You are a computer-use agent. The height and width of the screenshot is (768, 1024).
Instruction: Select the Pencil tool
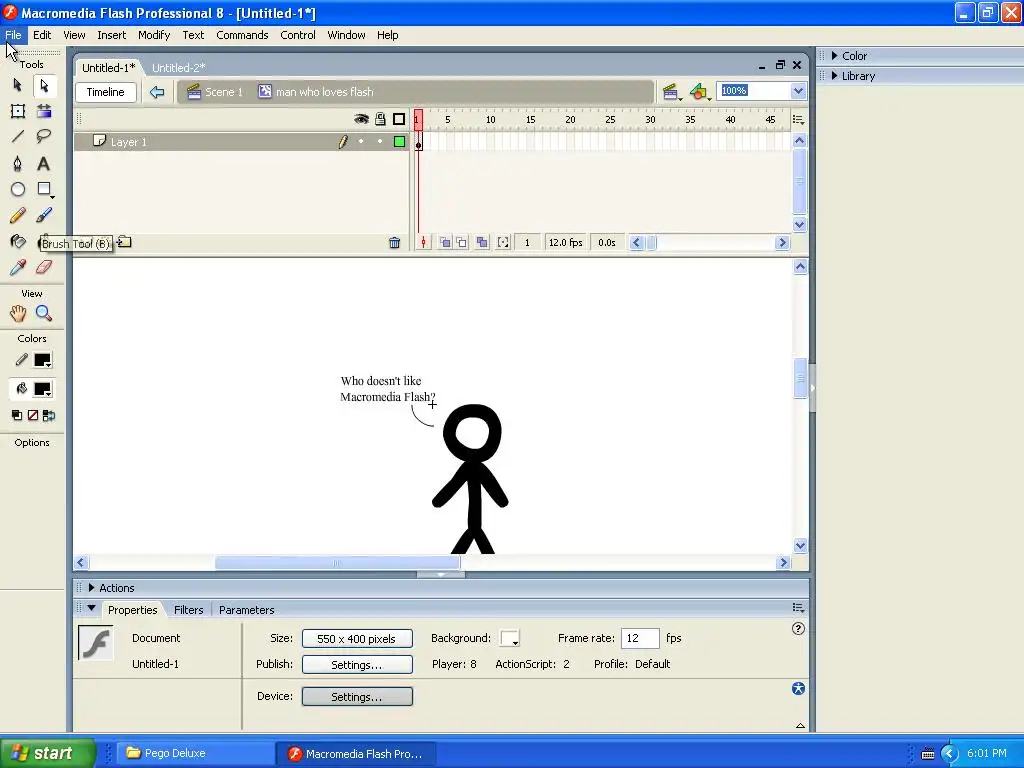18,216
